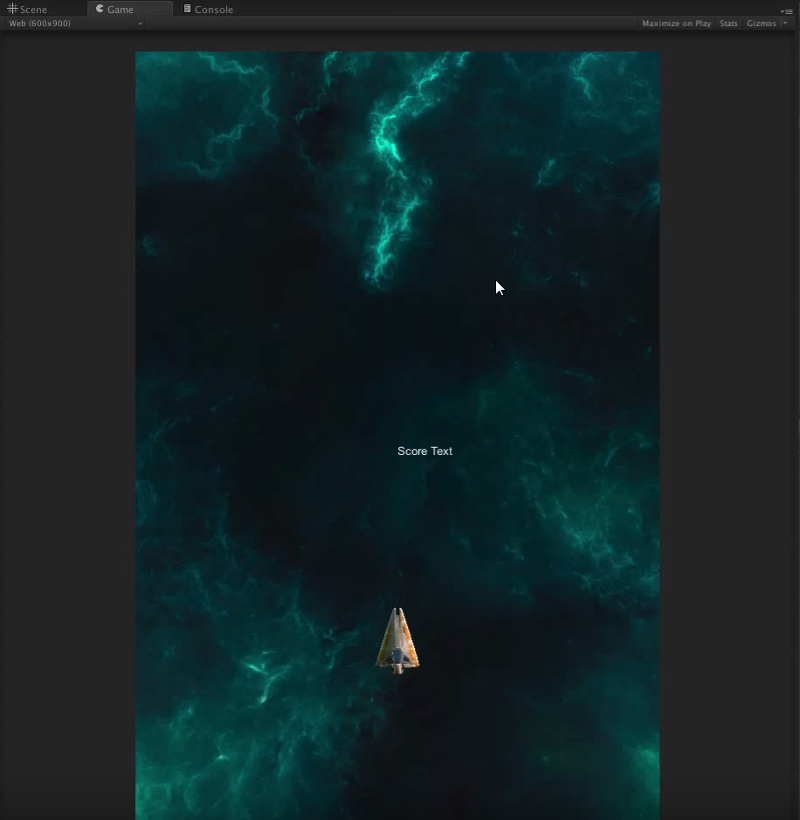Toggle the Stats overlay
This screenshot has height=820, width=800.
(x=728, y=23)
